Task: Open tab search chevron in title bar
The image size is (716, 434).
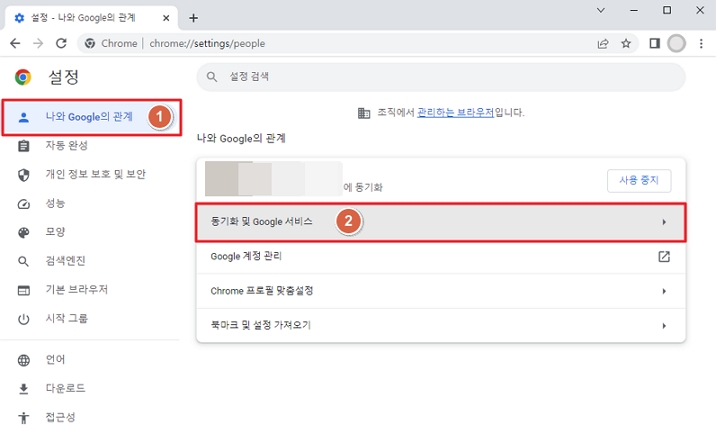Action: point(601,10)
